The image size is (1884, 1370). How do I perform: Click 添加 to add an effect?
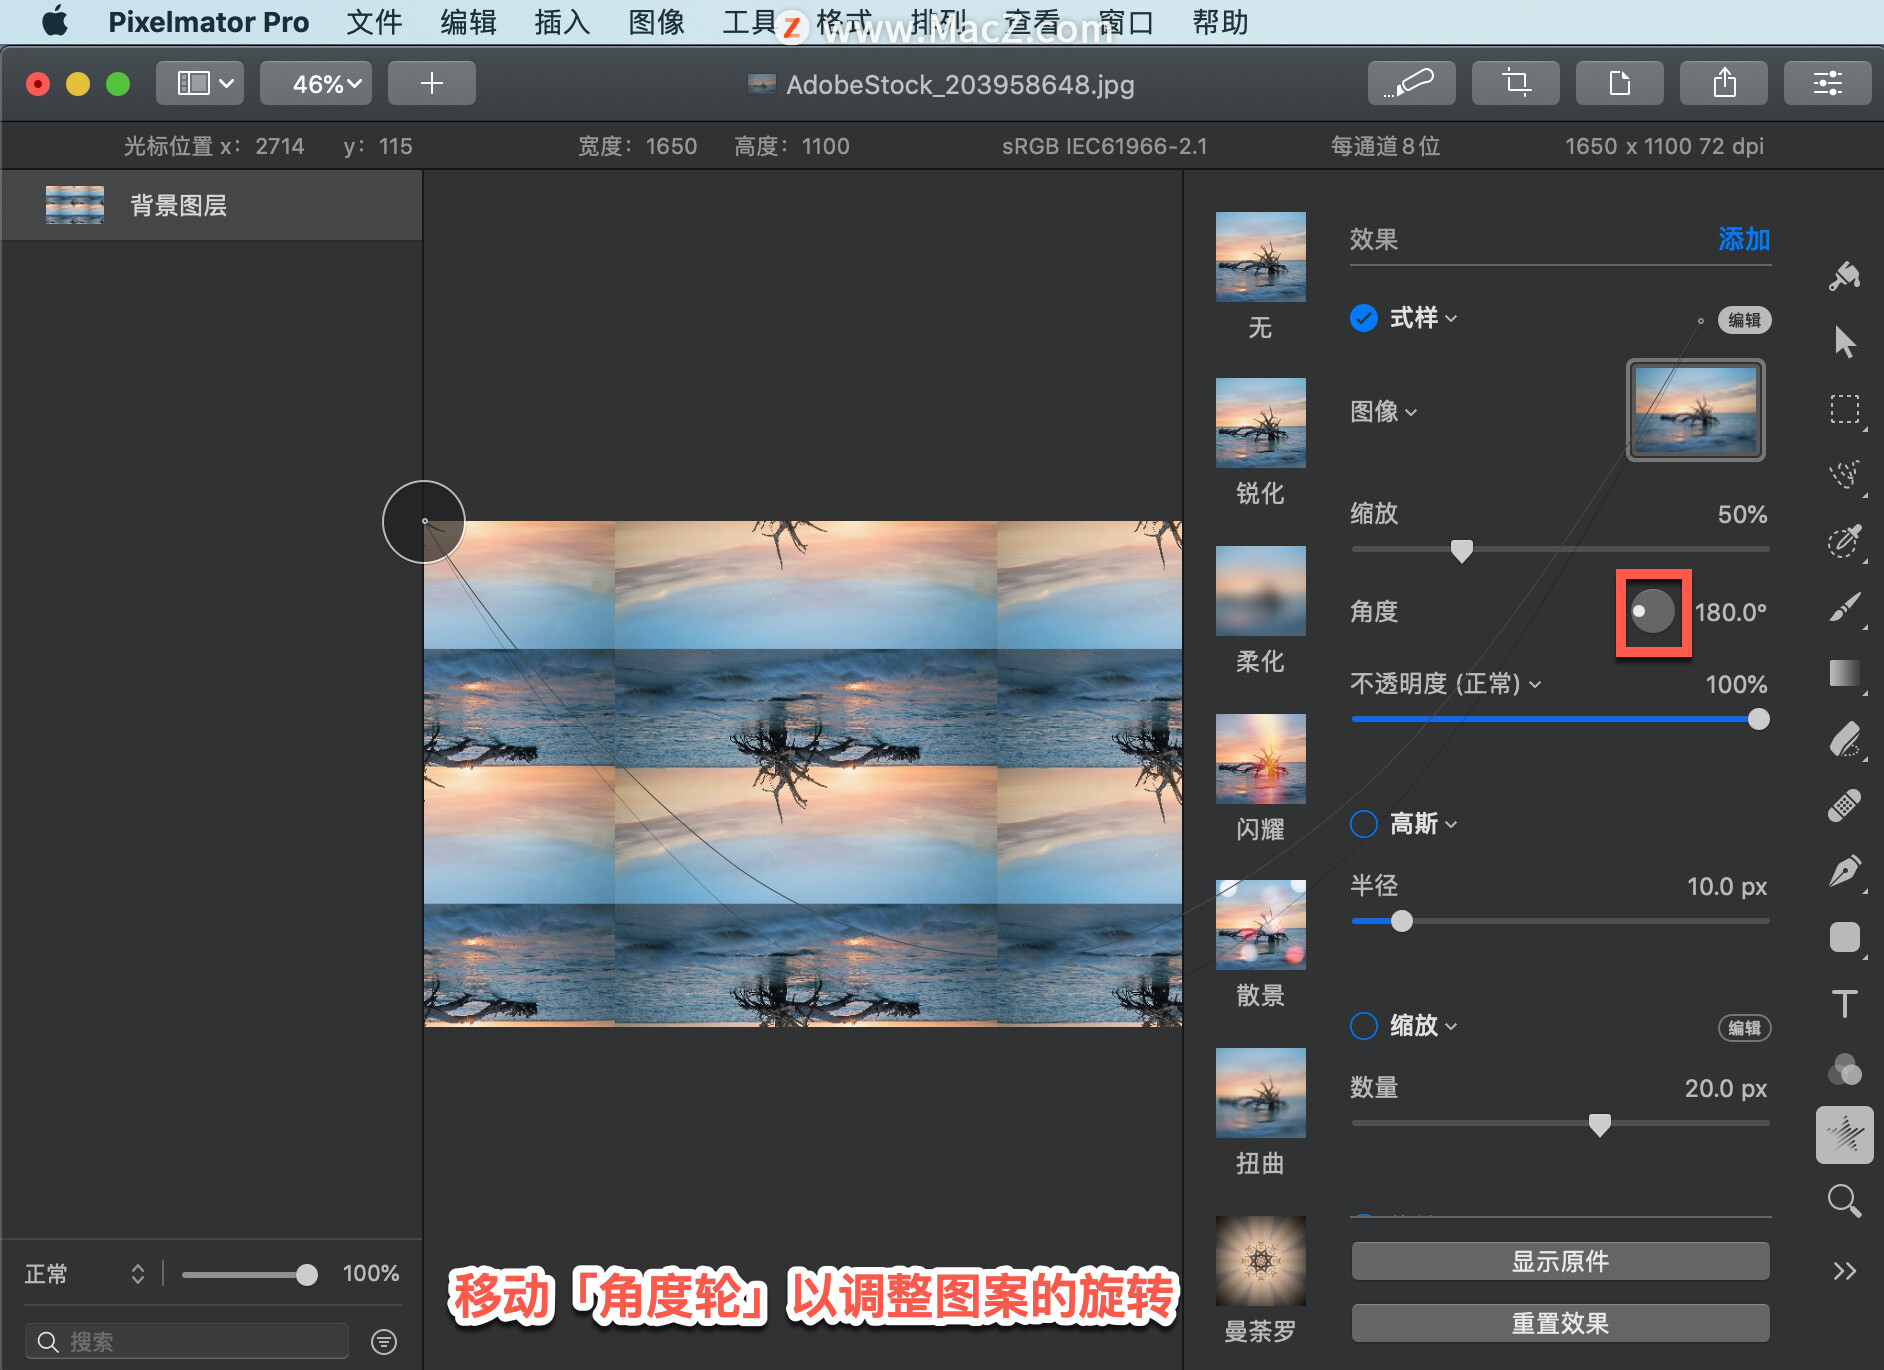[x=1744, y=240]
